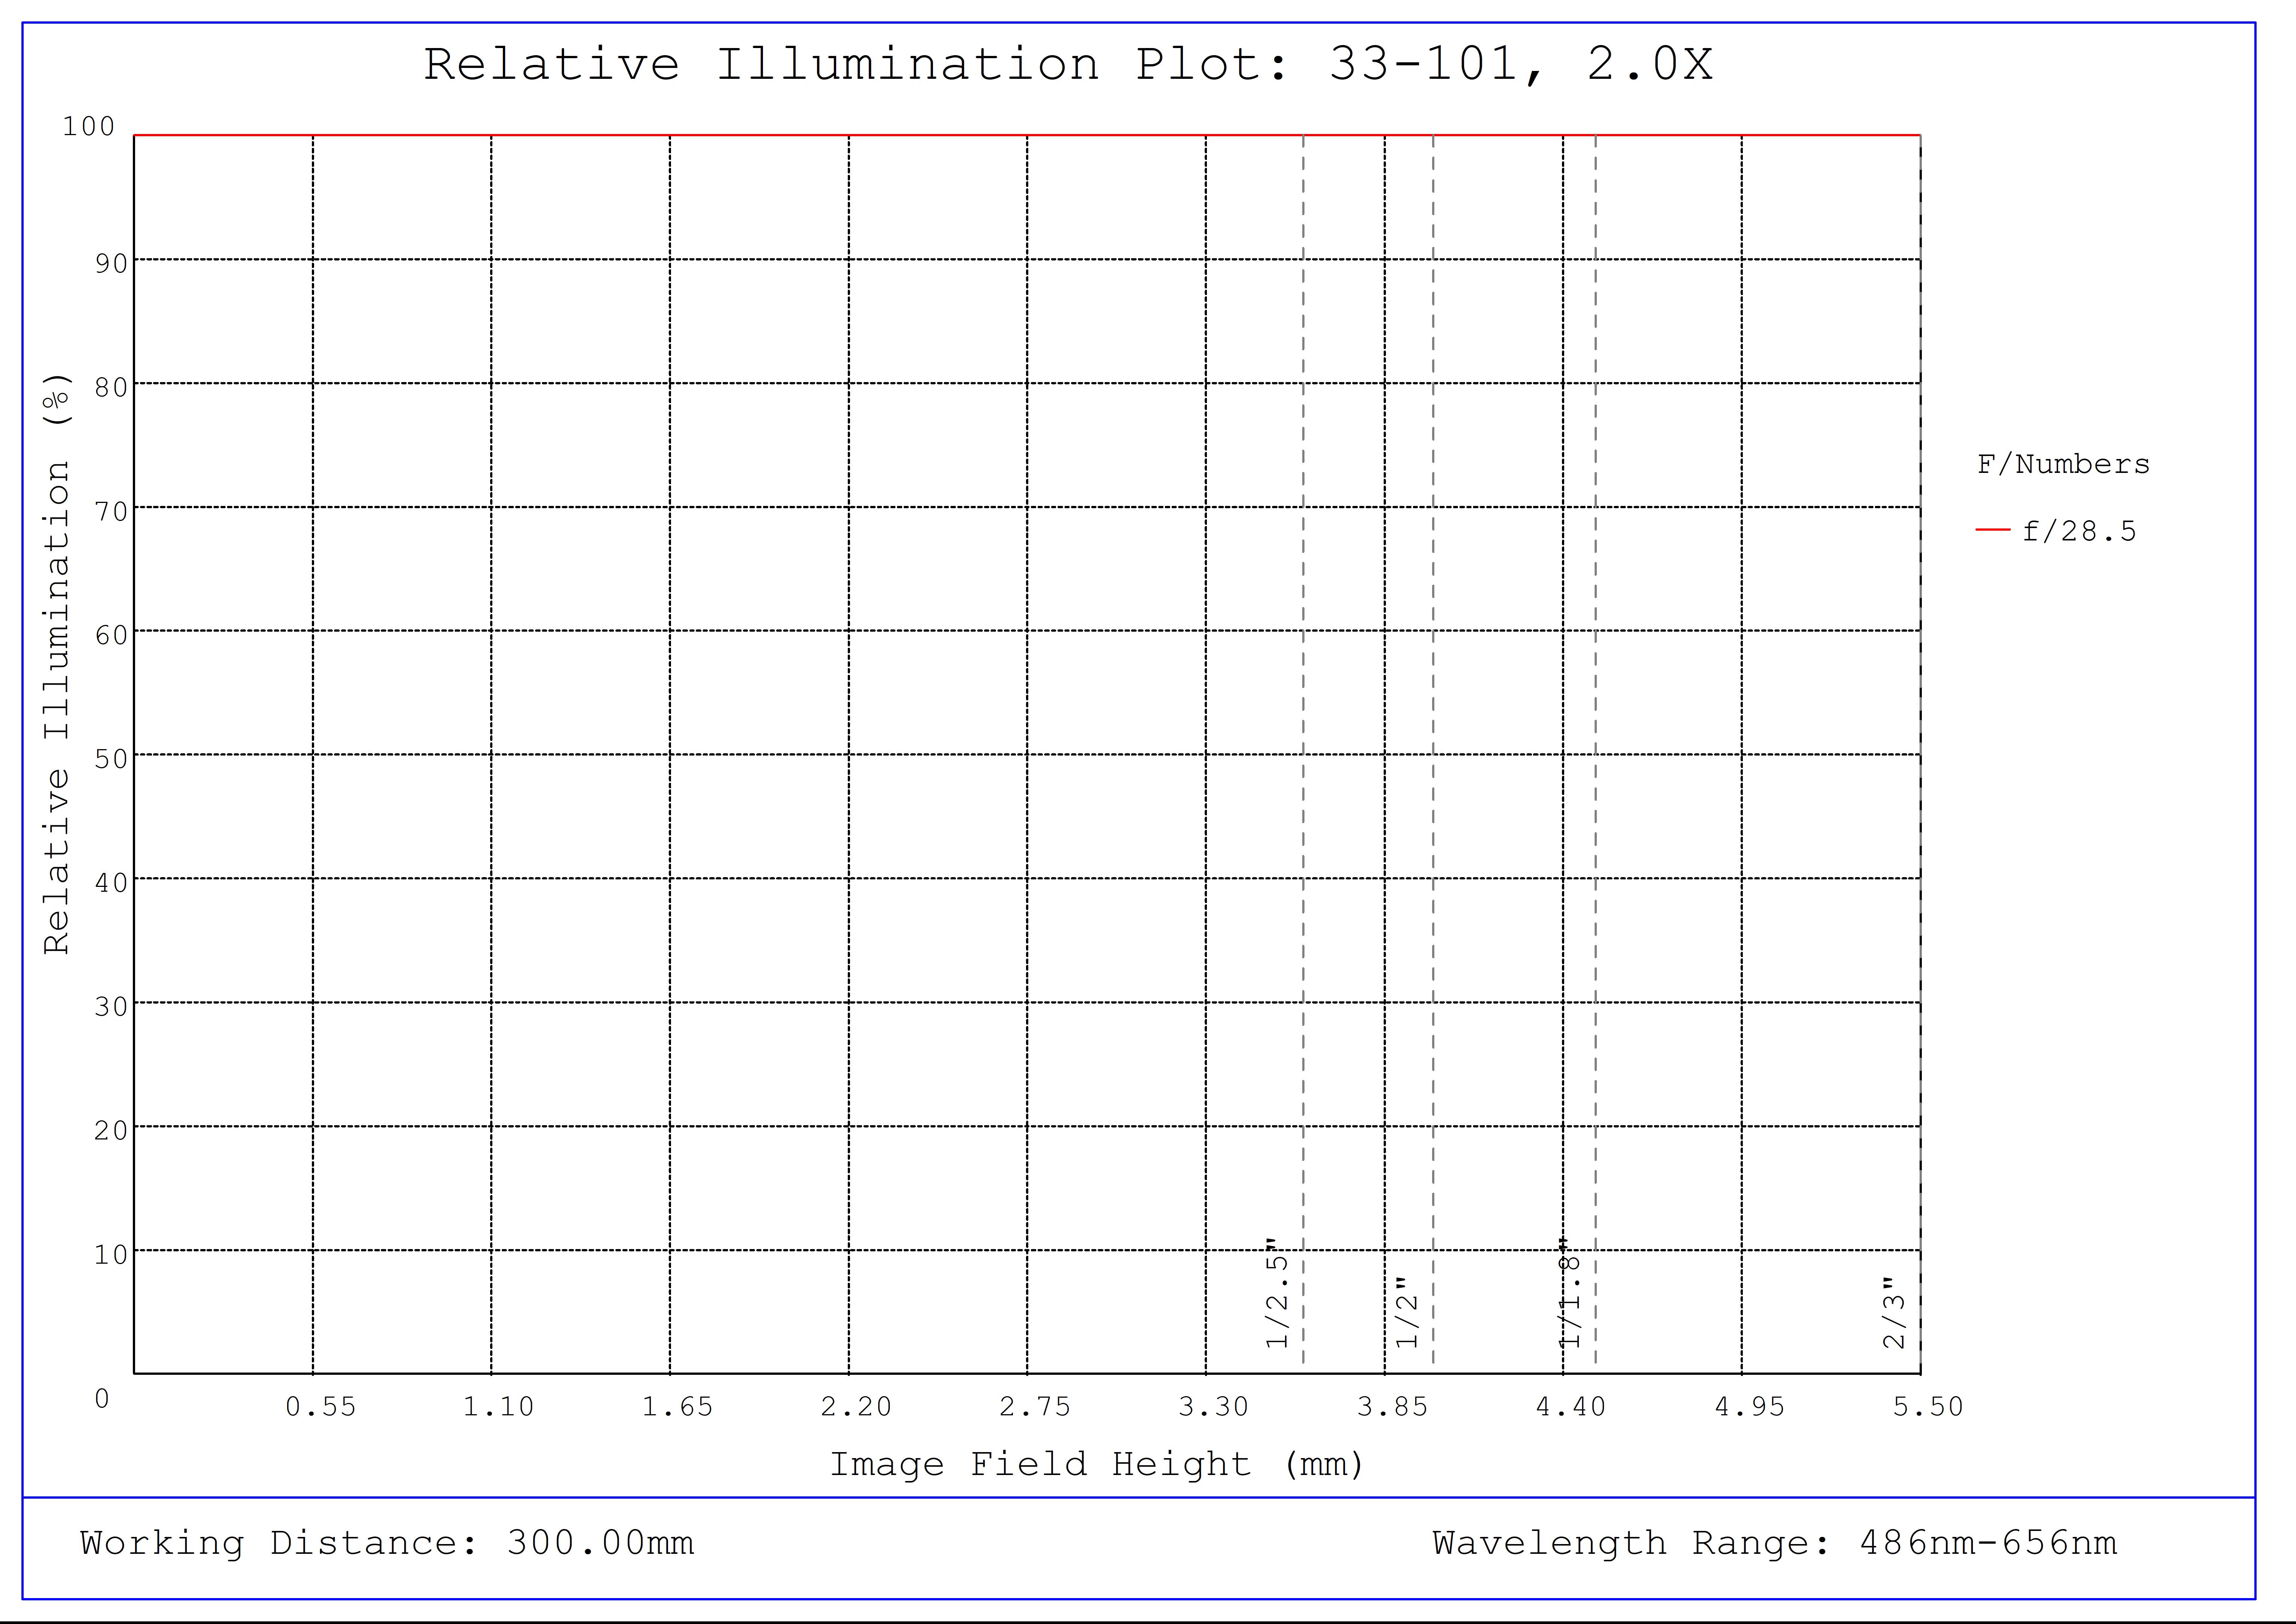Click the 2/3" sensor marker label
2296x1624 pixels.
[x=1894, y=1312]
